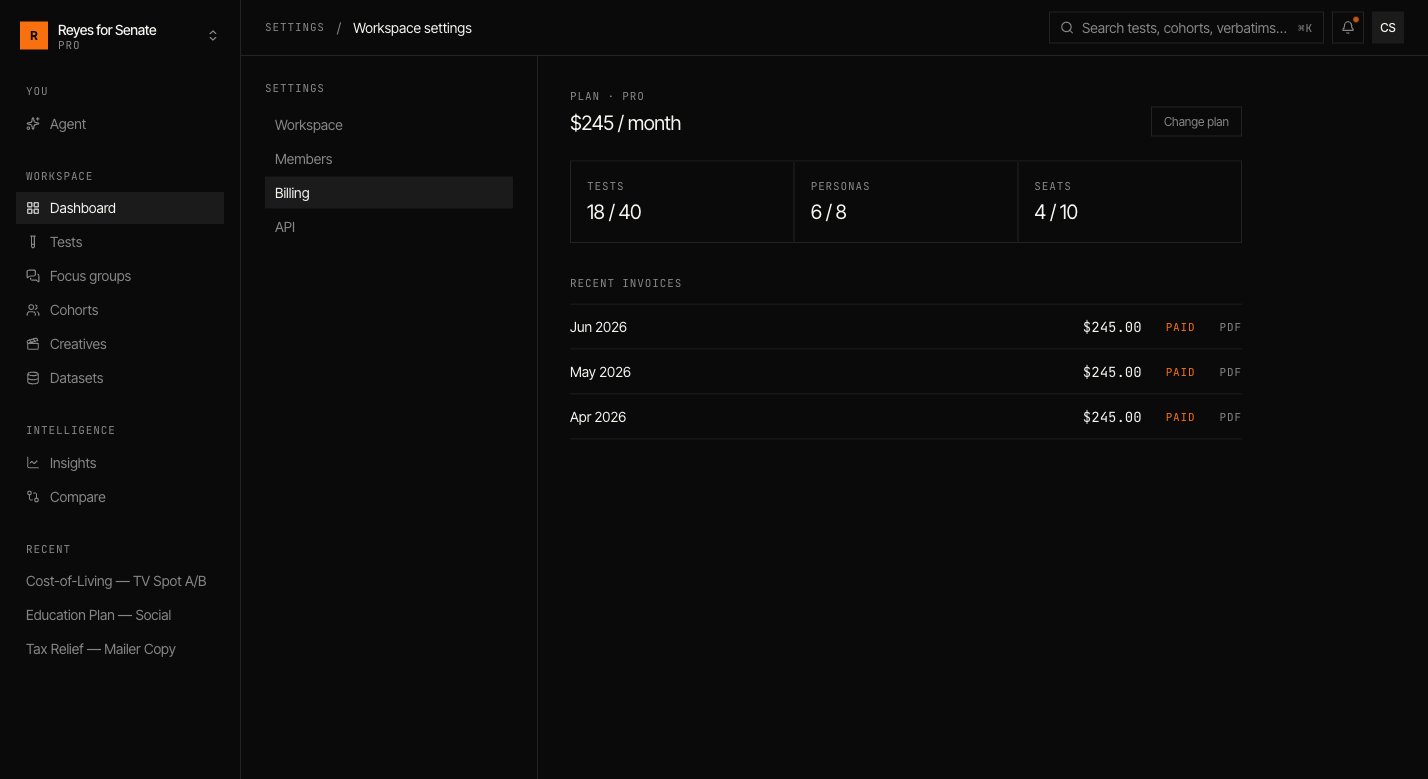Click the Tests 18 / 40 usage card

682,201
